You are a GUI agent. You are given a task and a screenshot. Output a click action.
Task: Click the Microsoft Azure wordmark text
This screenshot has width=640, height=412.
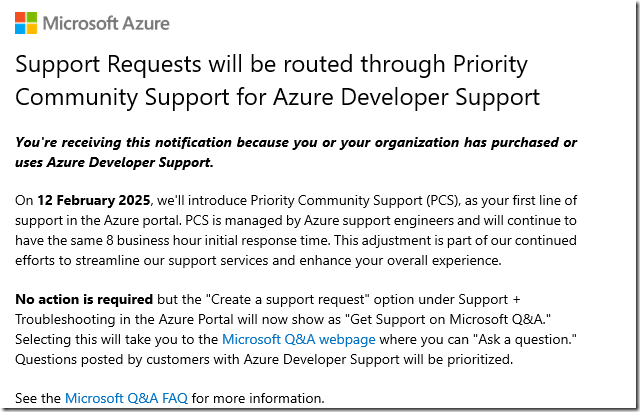[x=106, y=23]
